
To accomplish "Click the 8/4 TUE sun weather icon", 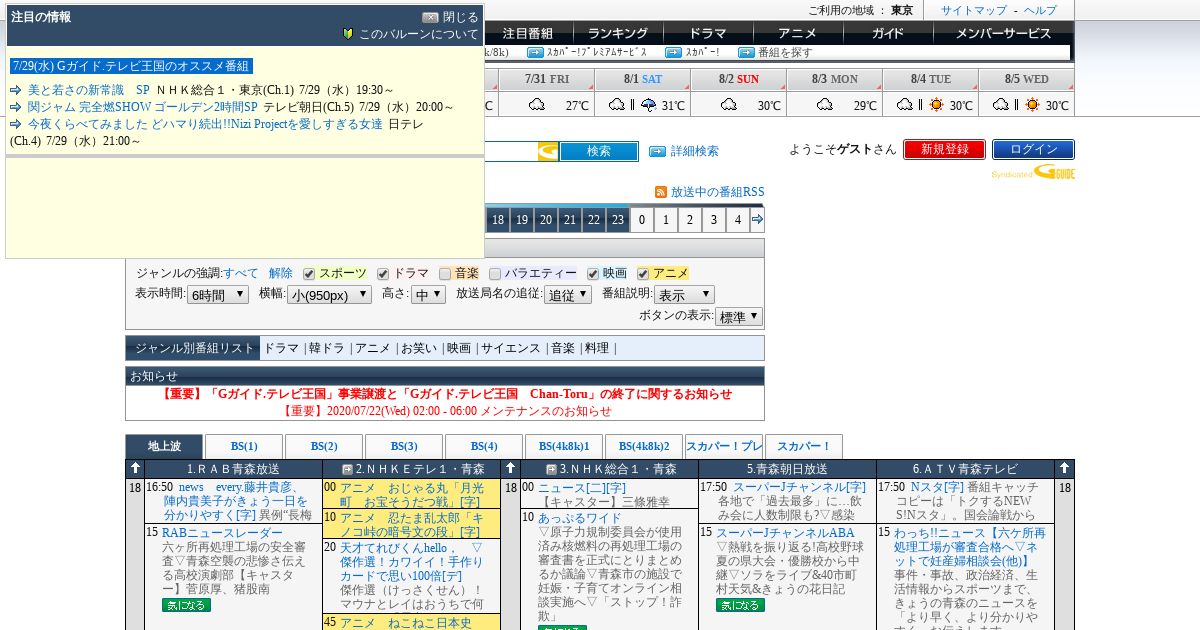I will (936, 105).
